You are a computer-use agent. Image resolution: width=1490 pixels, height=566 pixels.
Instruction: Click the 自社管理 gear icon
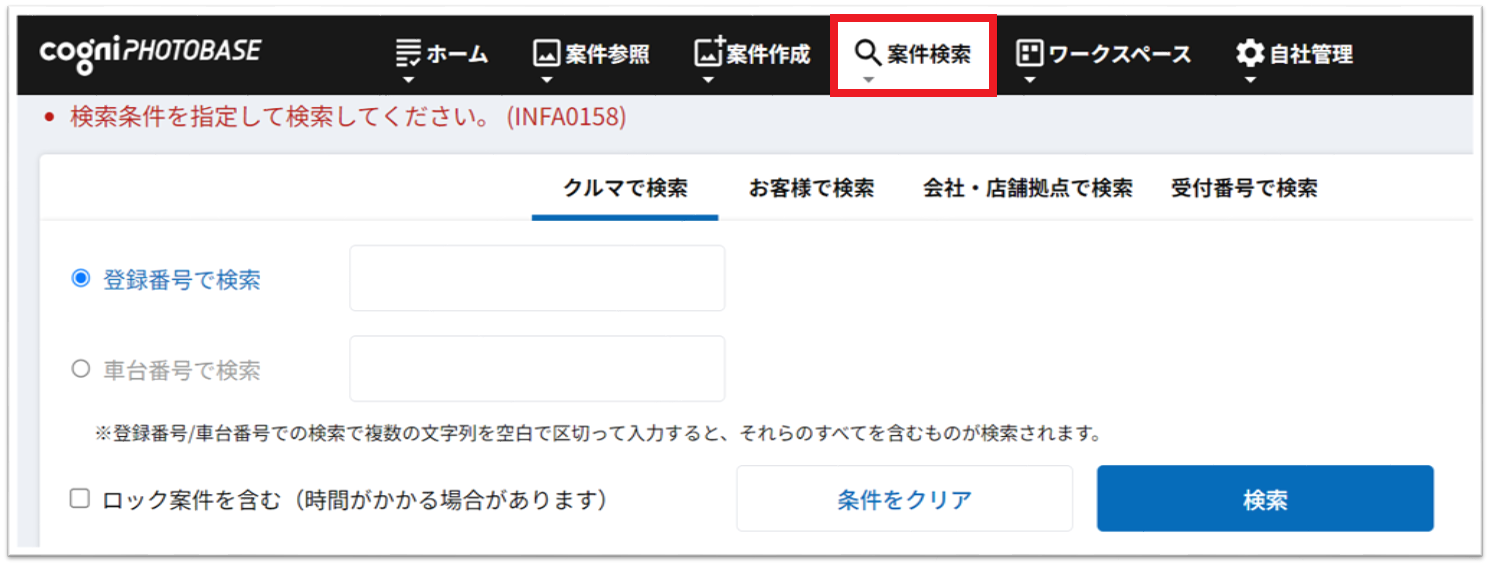coord(1250,54)
